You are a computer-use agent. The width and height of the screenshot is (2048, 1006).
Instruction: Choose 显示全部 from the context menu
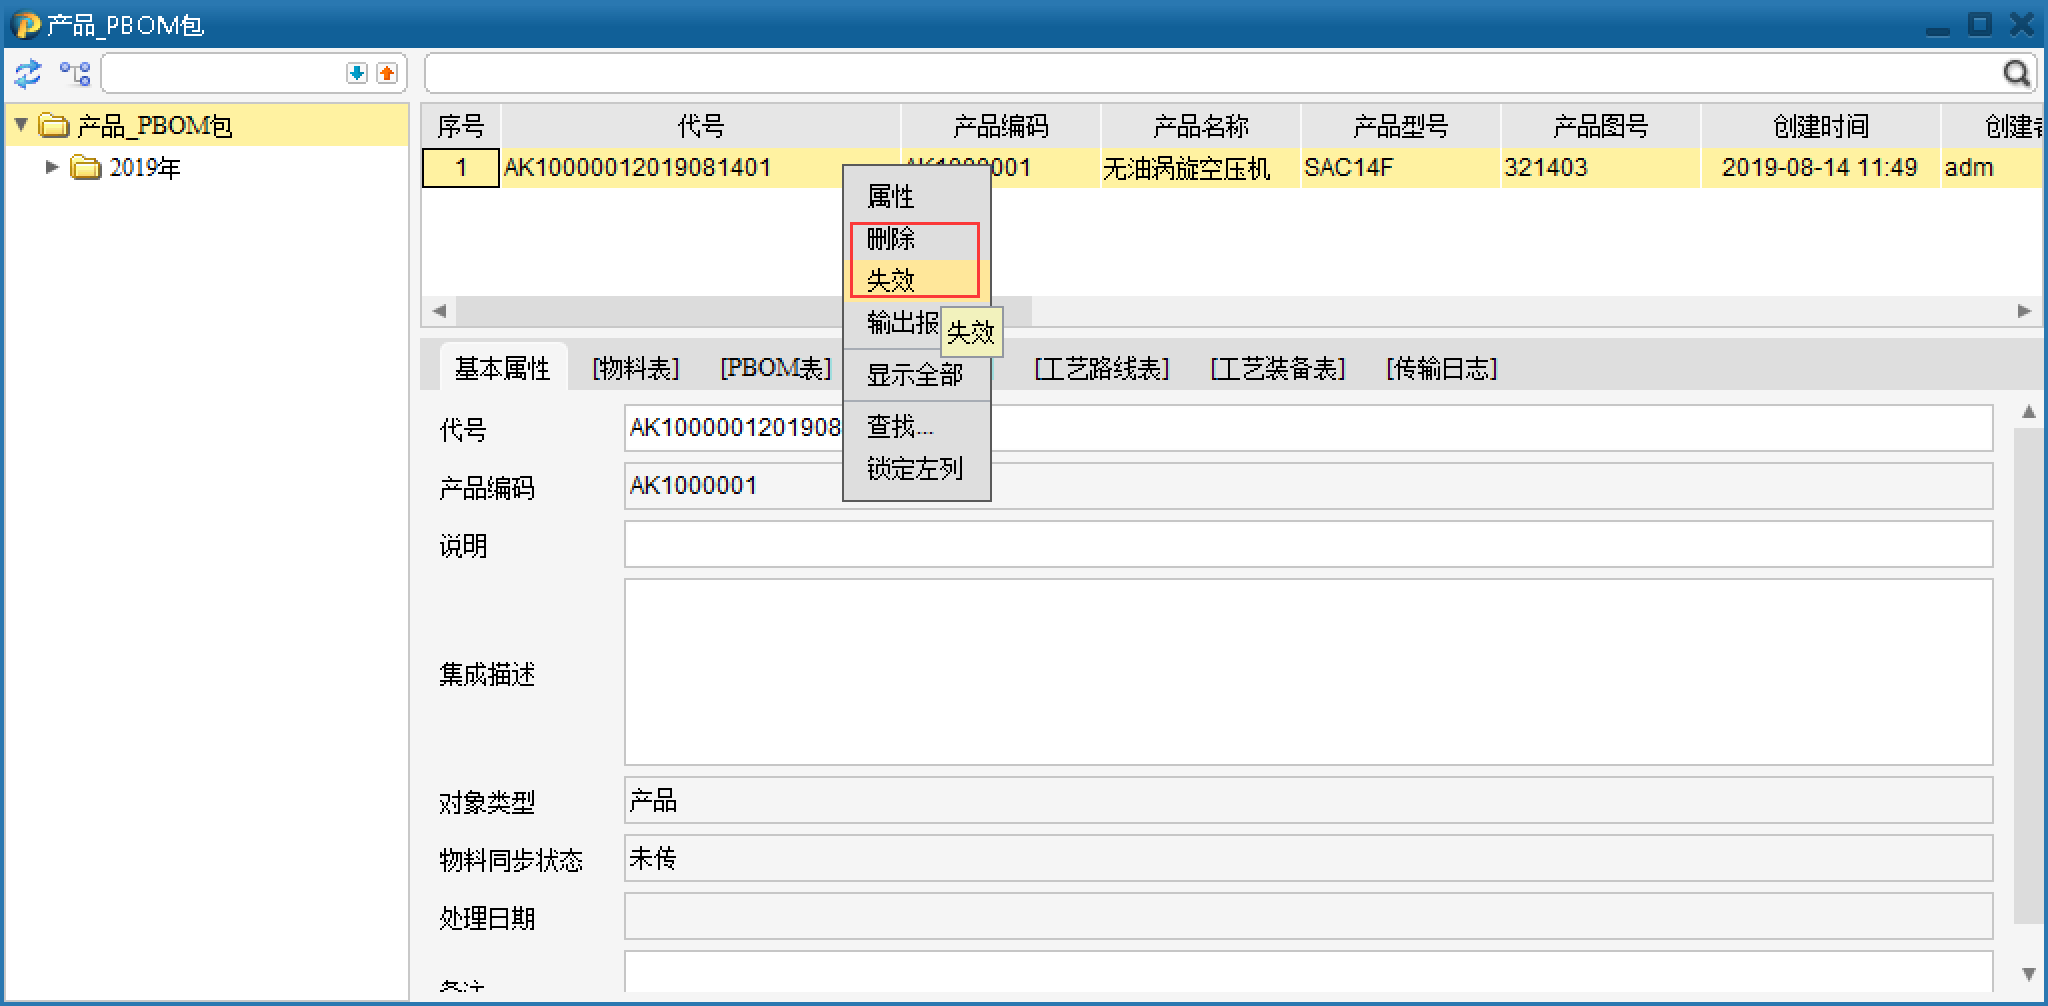917,375
